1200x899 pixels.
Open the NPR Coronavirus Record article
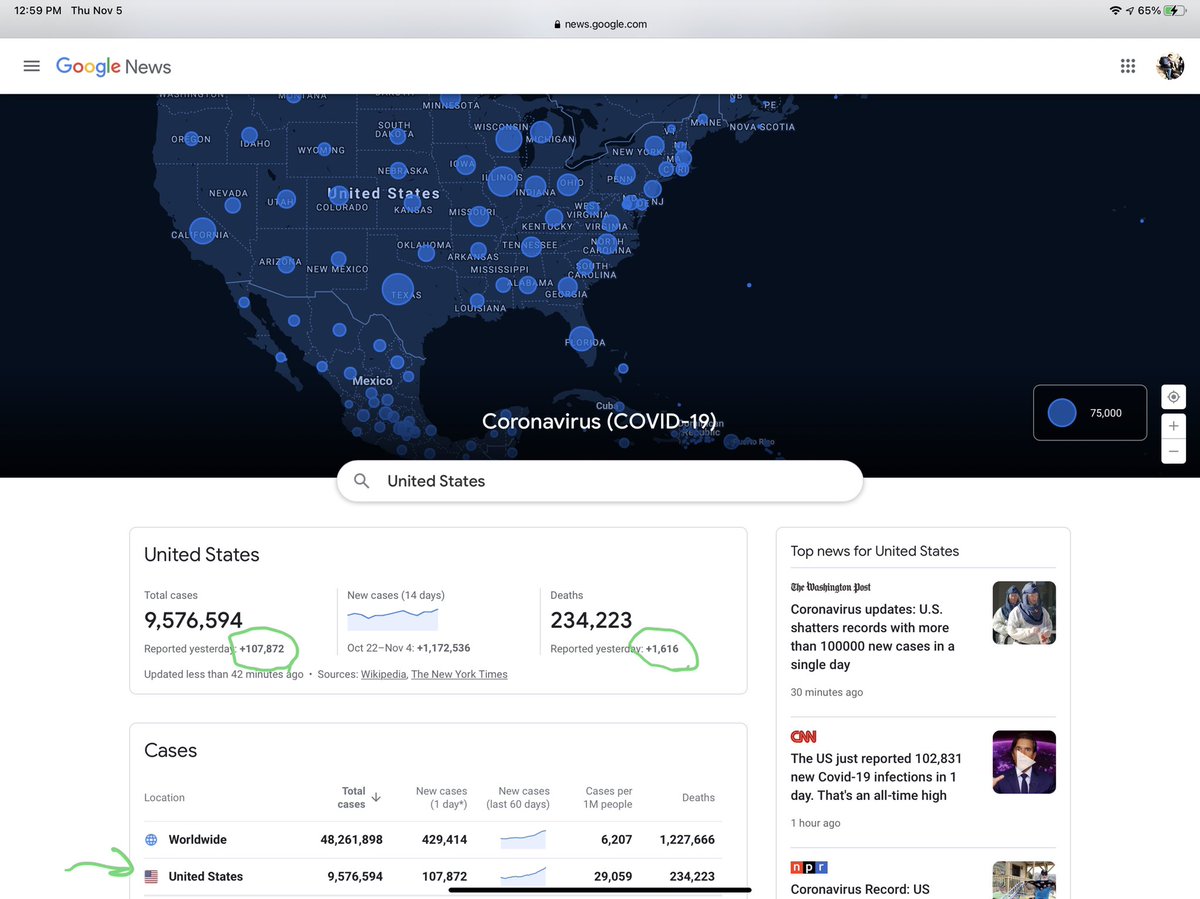click(x=860, y=889)
